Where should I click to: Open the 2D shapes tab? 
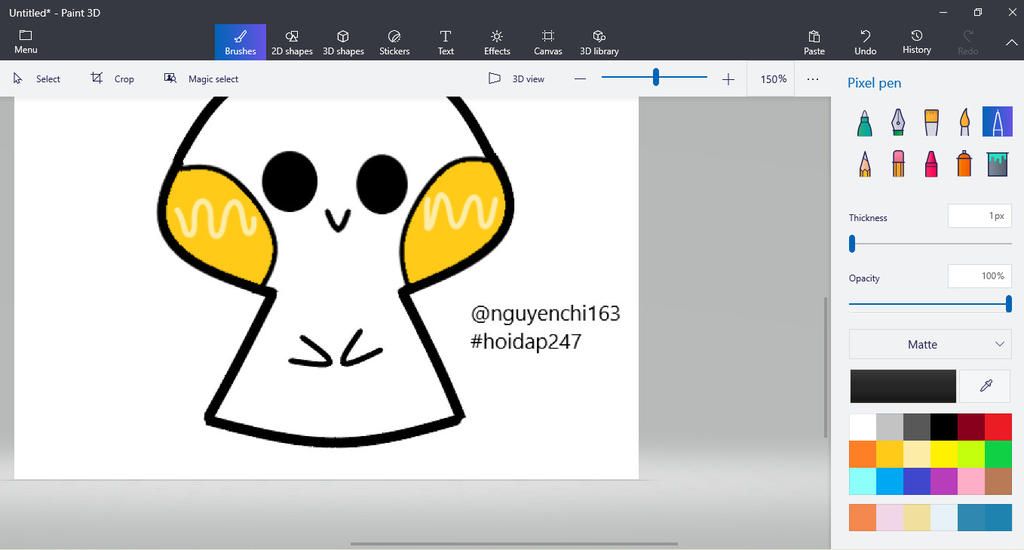tap(292, 42)
